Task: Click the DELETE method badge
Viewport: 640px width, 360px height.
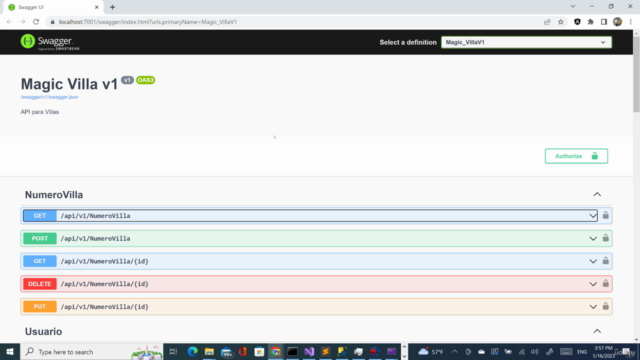Action: tap(40, 284)
